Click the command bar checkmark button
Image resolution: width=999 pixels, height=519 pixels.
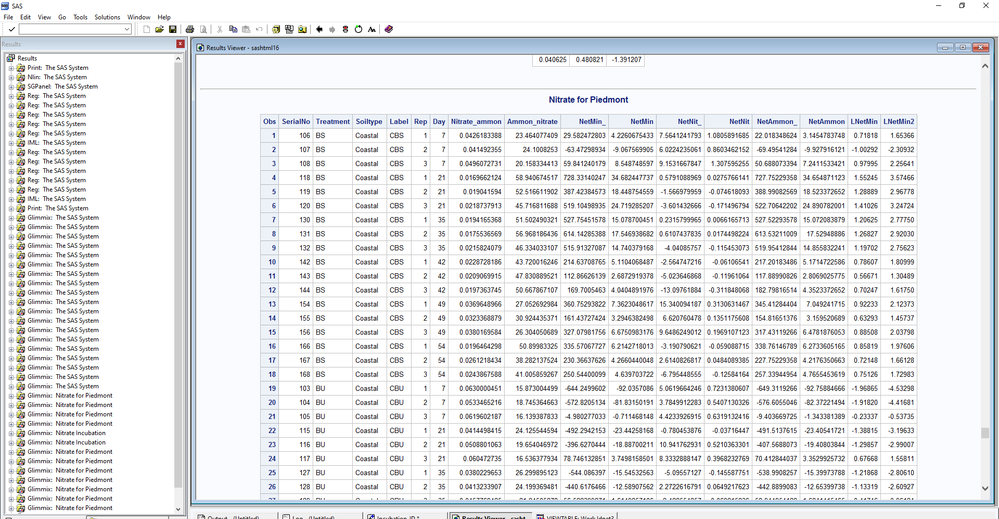[11, 30]
